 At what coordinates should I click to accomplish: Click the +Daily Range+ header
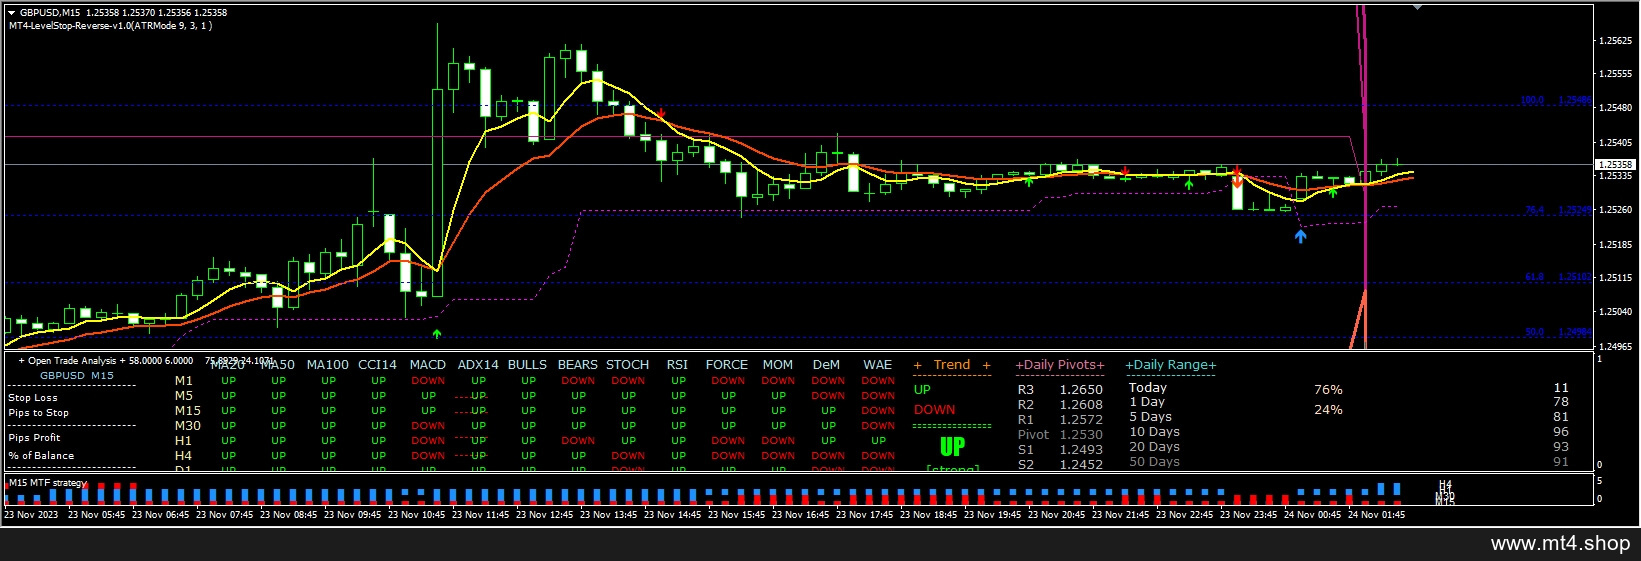pyautogui.click(x=1171, y=365)
